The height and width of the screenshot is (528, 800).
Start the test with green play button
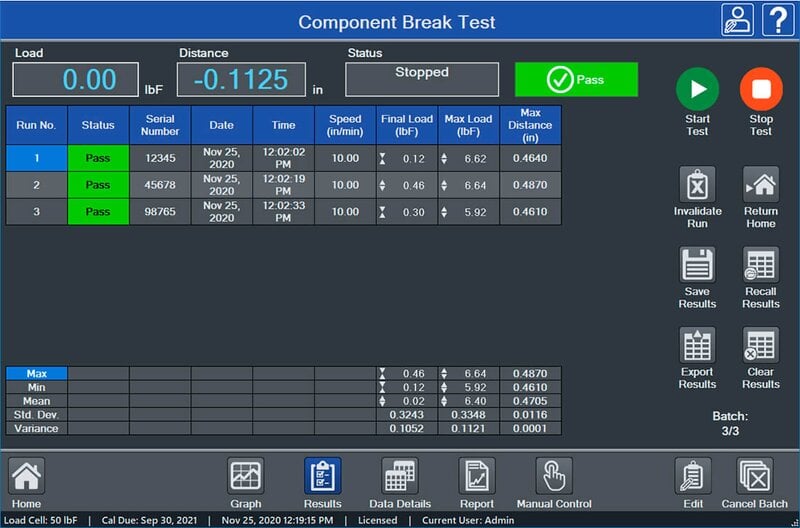pyautogui.click(x=697, y=89)
